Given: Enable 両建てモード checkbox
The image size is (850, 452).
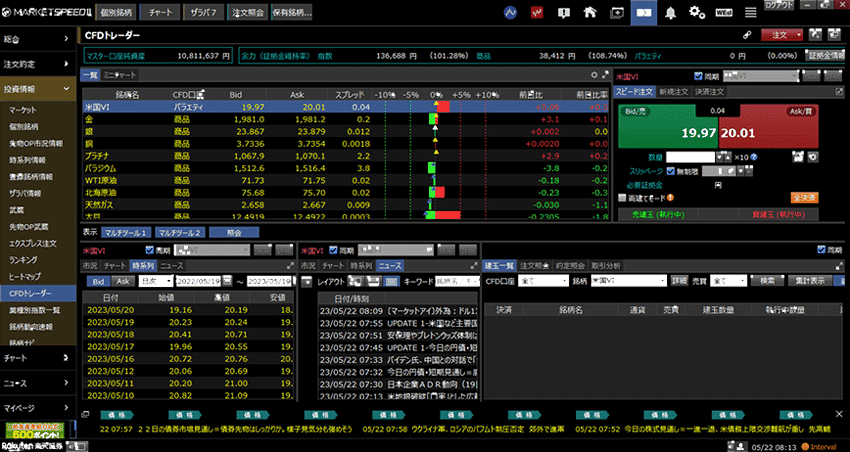Looking at the screenshot, I should pos(622,198).
